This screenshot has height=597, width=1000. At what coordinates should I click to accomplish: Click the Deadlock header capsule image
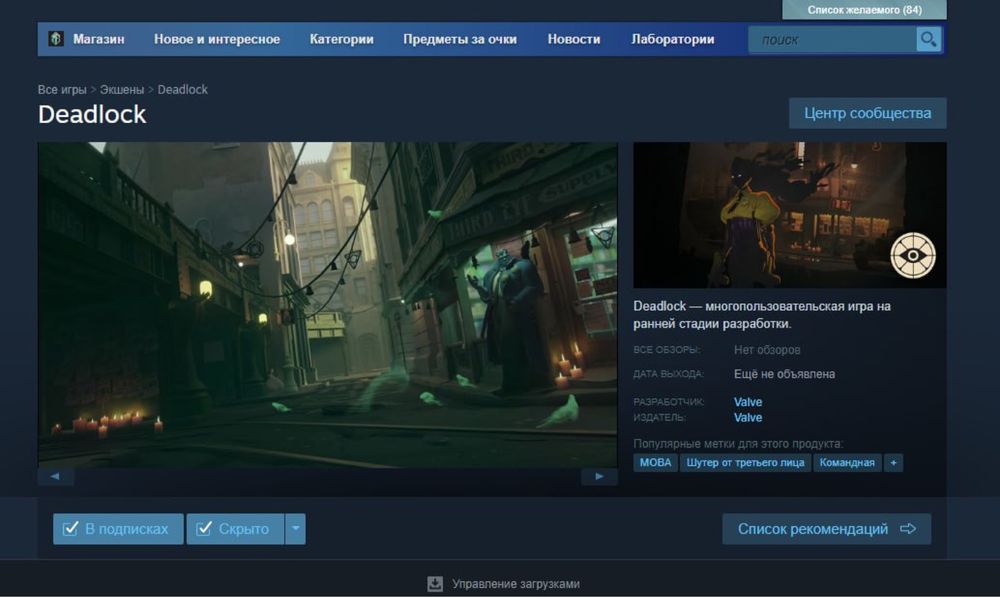coord(790,215)
